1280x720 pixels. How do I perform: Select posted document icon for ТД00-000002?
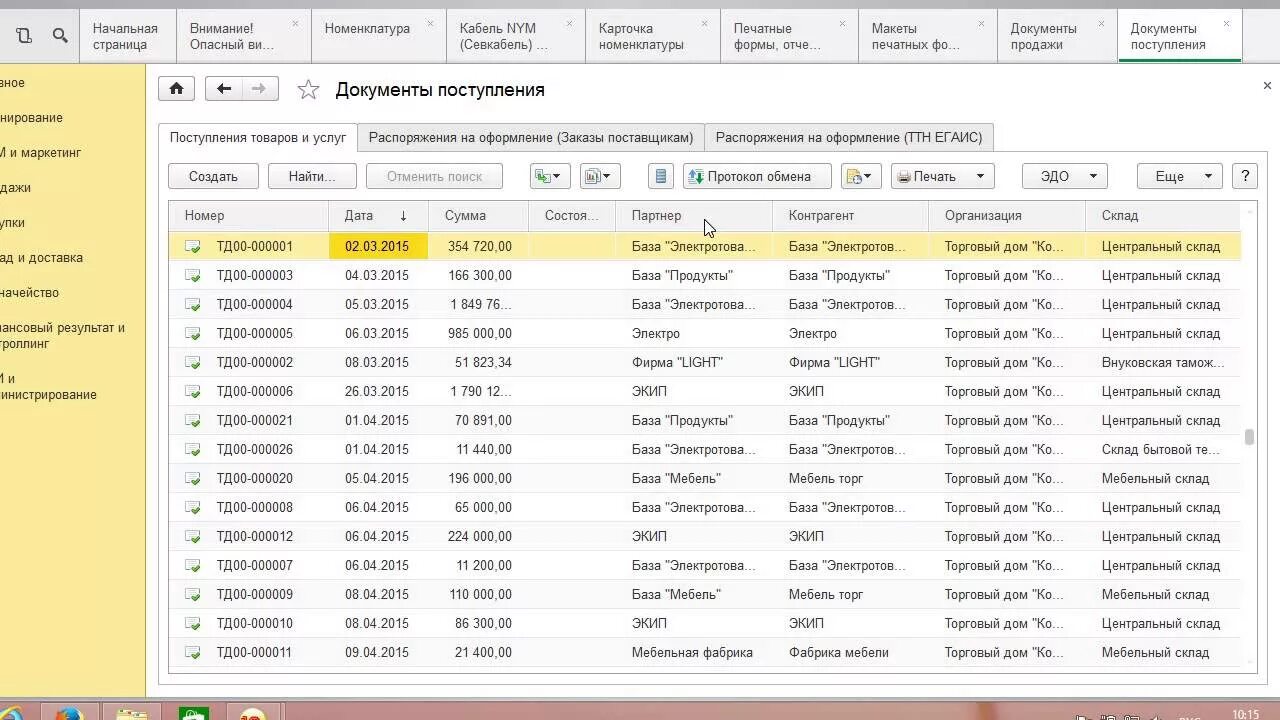coord(193,362)
